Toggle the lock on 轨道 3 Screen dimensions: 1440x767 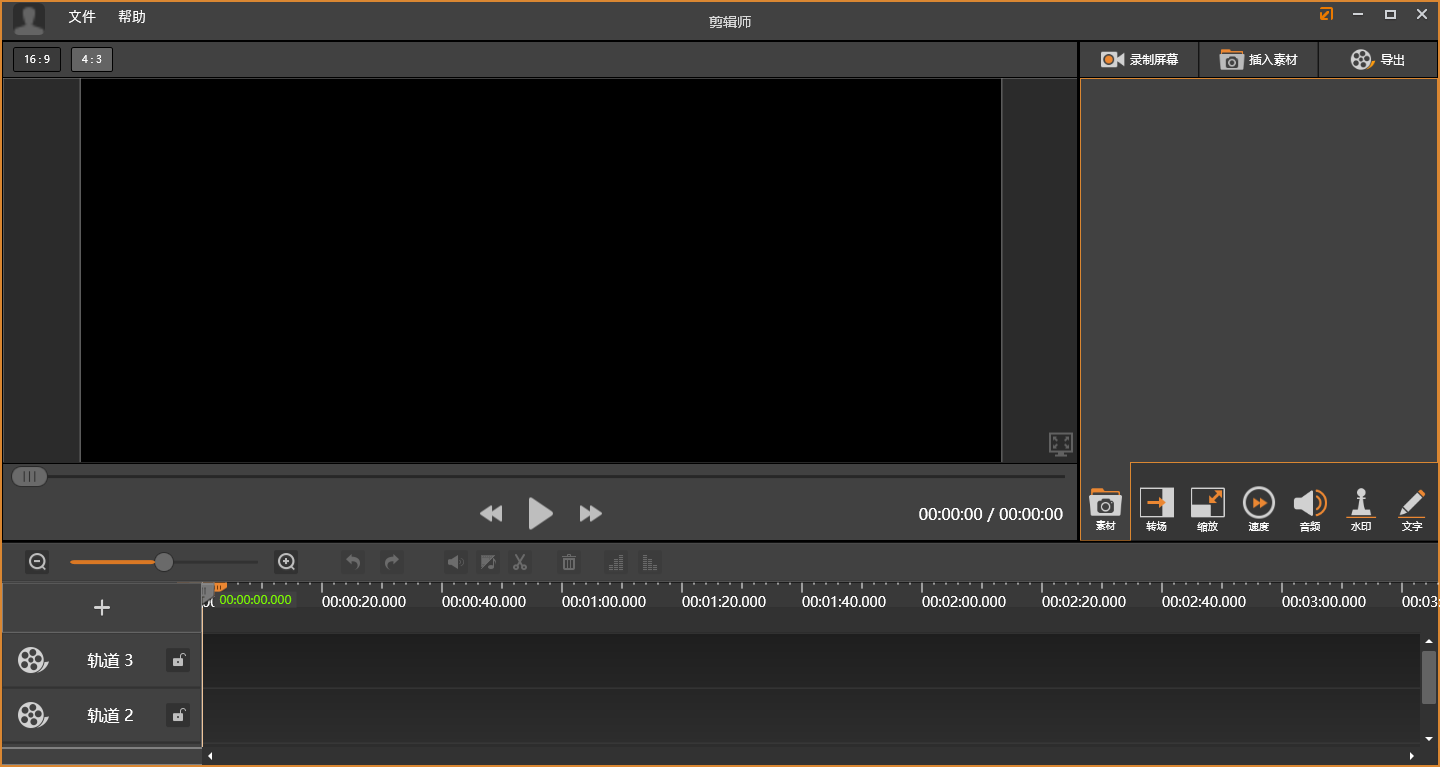pyautogui.click(x=178, y=660)
